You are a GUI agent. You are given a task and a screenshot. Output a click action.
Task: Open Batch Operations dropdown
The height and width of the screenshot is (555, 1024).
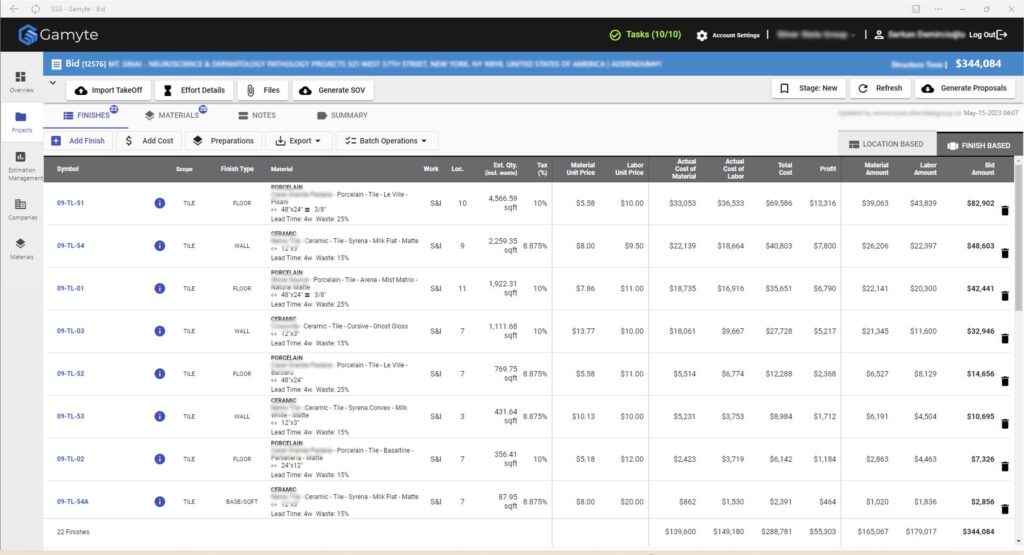(x=386, y=141)
